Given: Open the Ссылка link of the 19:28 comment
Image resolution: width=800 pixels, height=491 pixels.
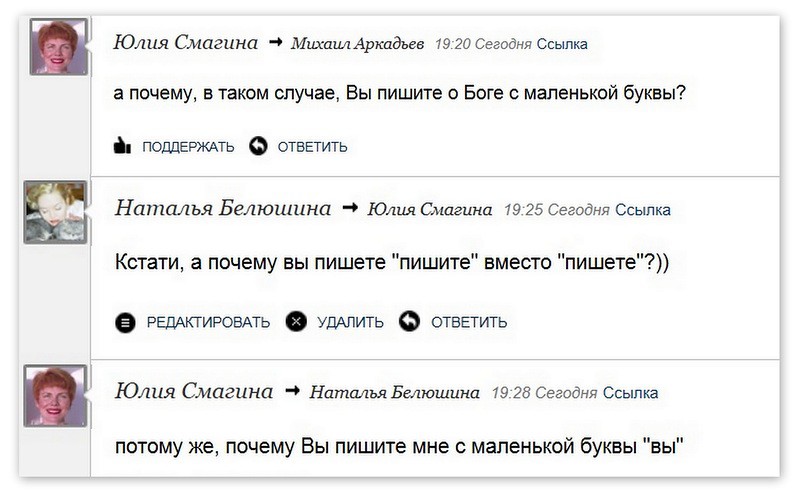Looking at the screenshot, I should pyautogui.click(x=631, y=392).
